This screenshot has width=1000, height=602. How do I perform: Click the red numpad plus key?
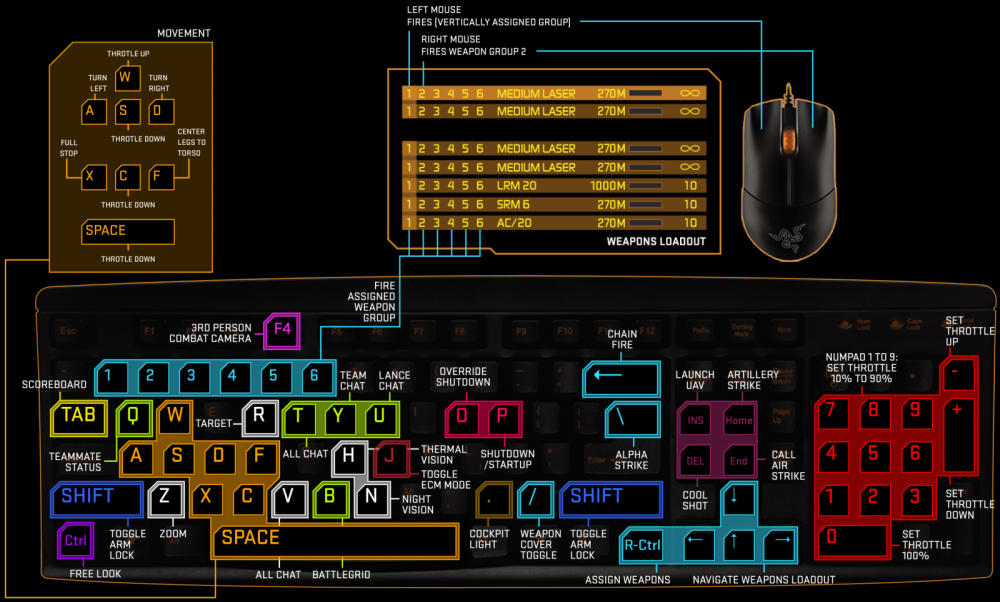coord(959,435)
